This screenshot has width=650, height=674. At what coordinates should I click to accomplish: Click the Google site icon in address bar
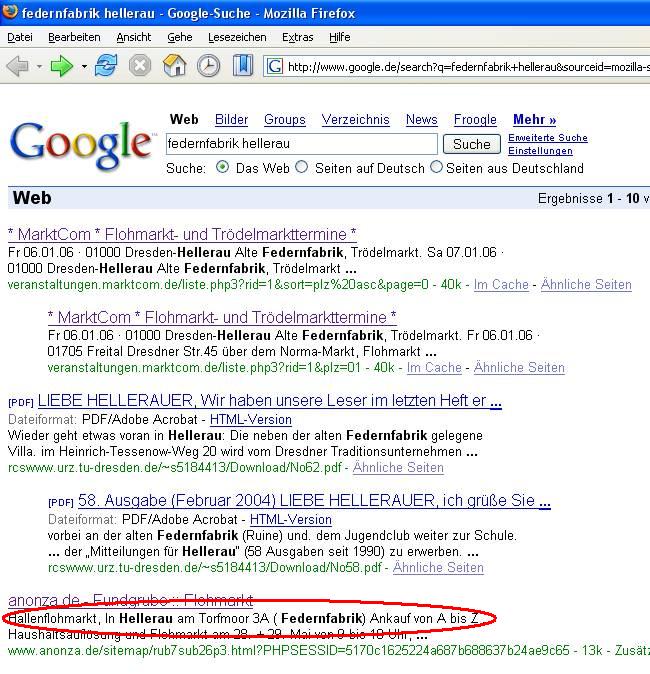click(275, 67)
